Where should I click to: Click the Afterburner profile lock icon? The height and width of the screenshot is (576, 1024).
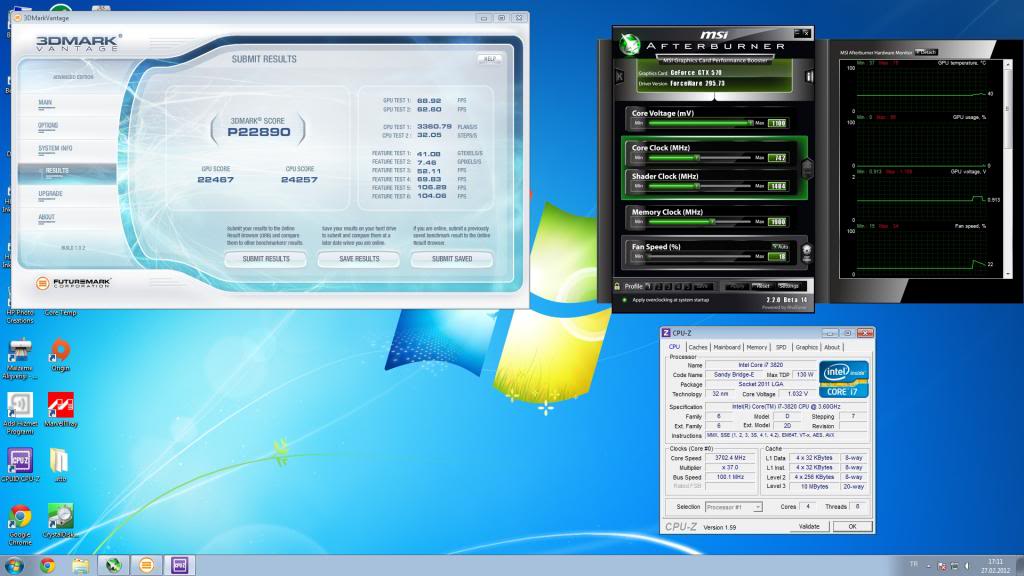coord(617,286)
